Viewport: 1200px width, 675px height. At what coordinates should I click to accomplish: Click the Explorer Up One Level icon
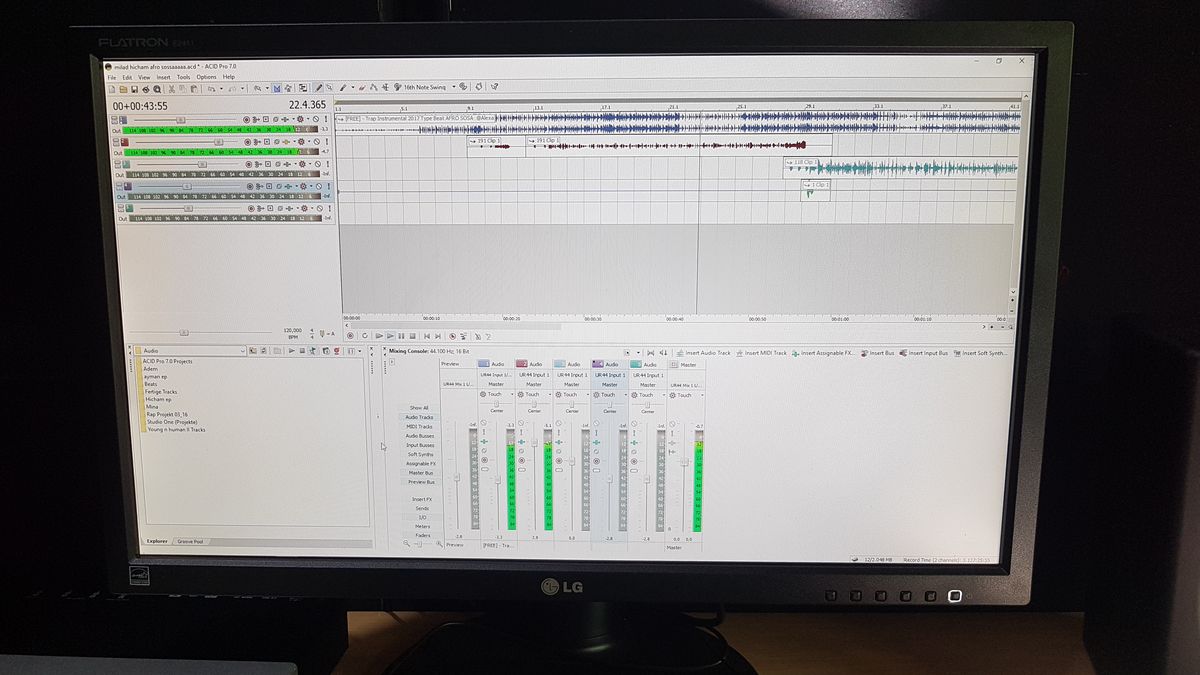[x=252, y=351]
